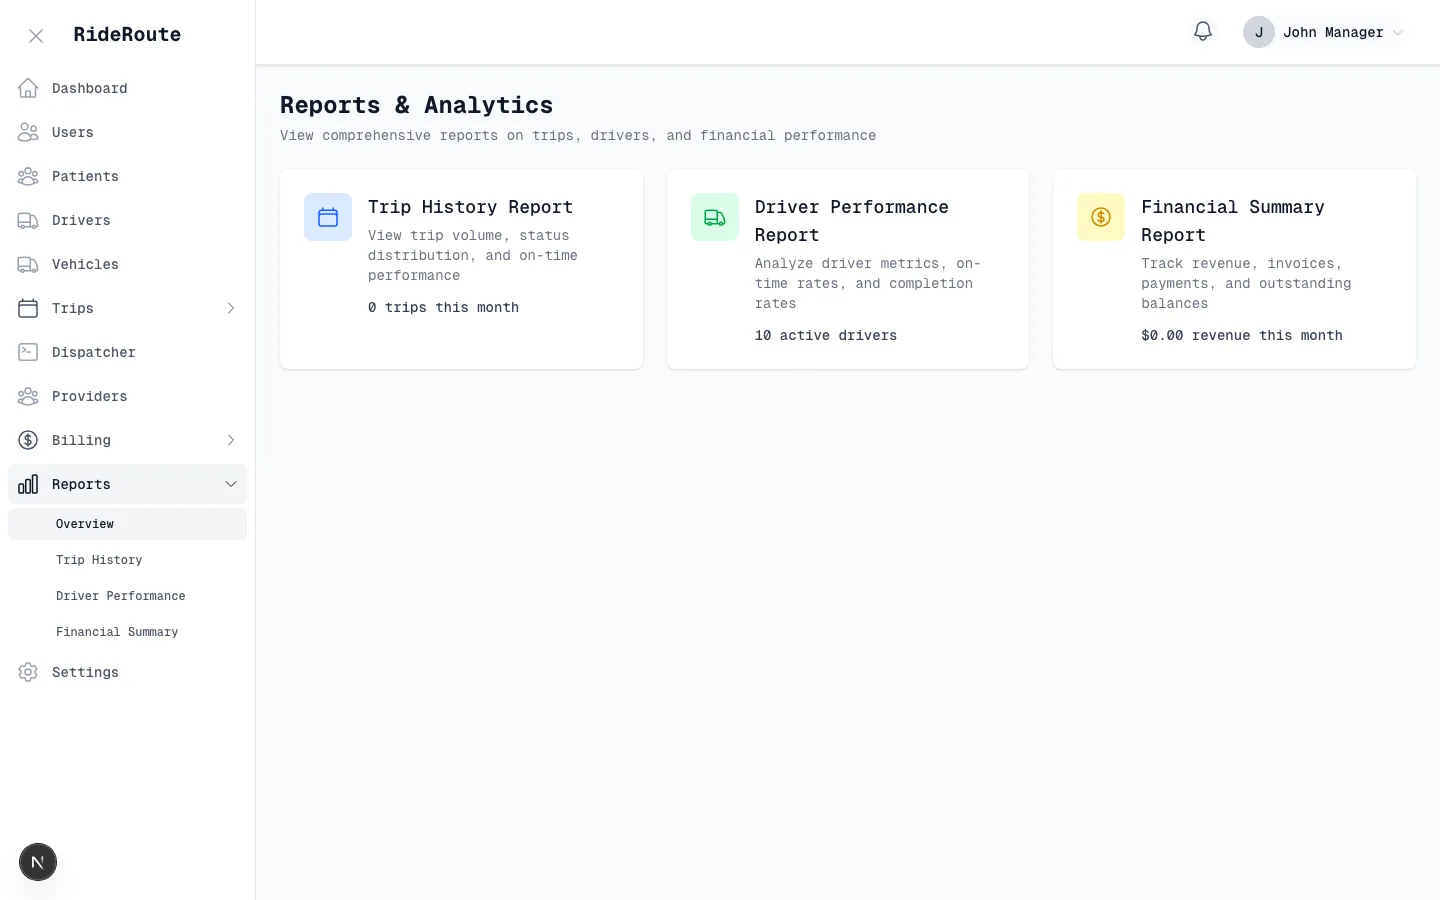Screen dimensions: 1440x900
Task: Open Financial Summary sub-item in sidebar
Action: click(127, 632)
